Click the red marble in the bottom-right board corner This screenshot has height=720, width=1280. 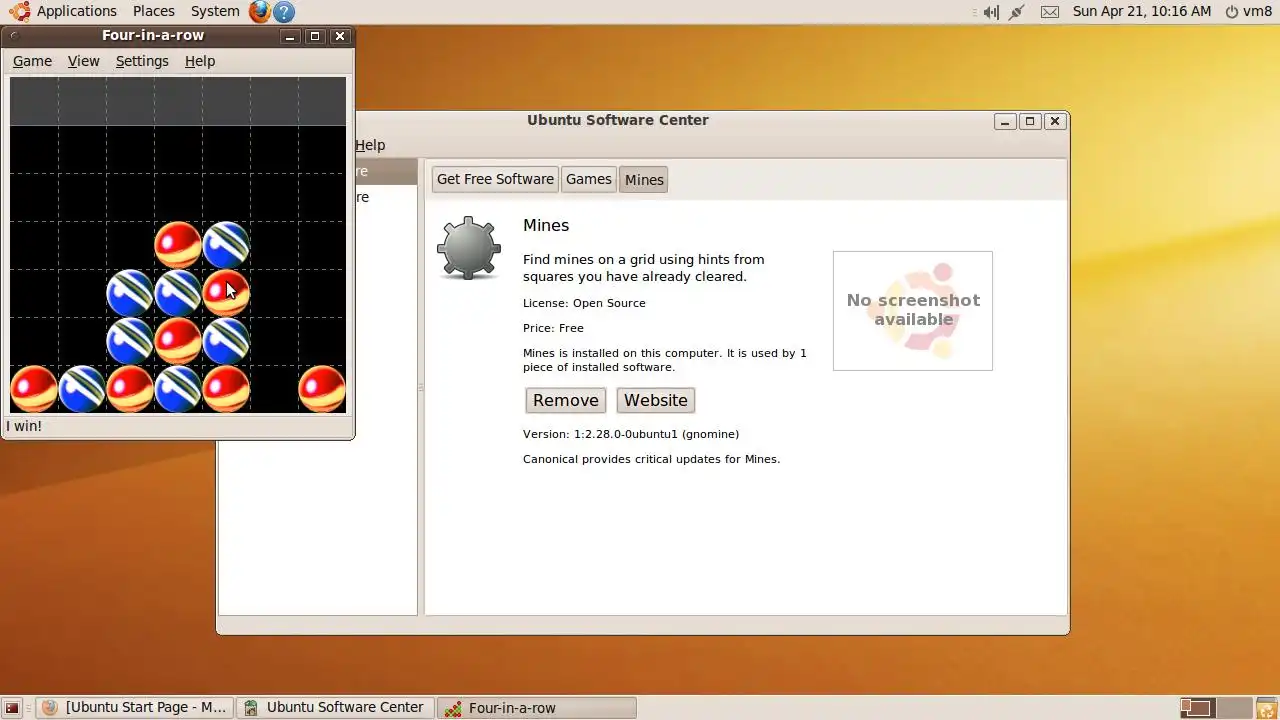click(x=322, y=389)
